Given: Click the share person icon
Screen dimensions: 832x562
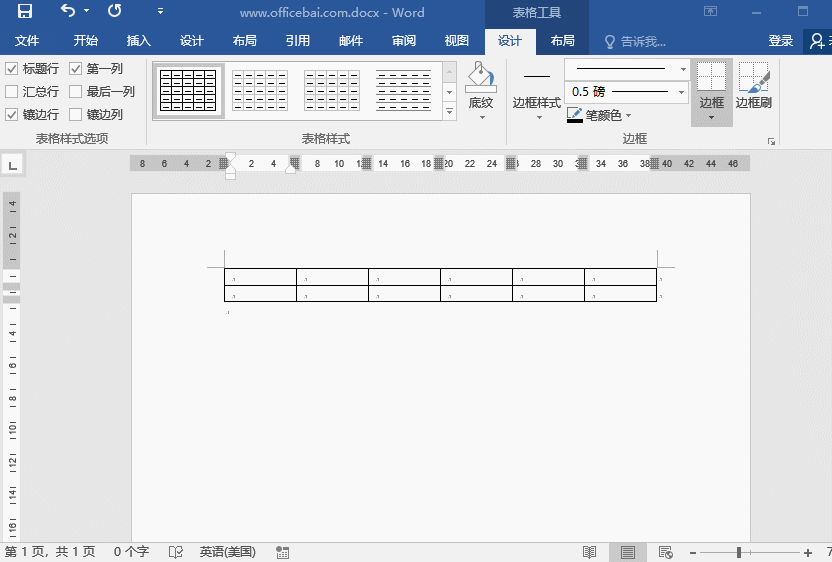Looking at the screenshot, I should click(x=818, y=41).
